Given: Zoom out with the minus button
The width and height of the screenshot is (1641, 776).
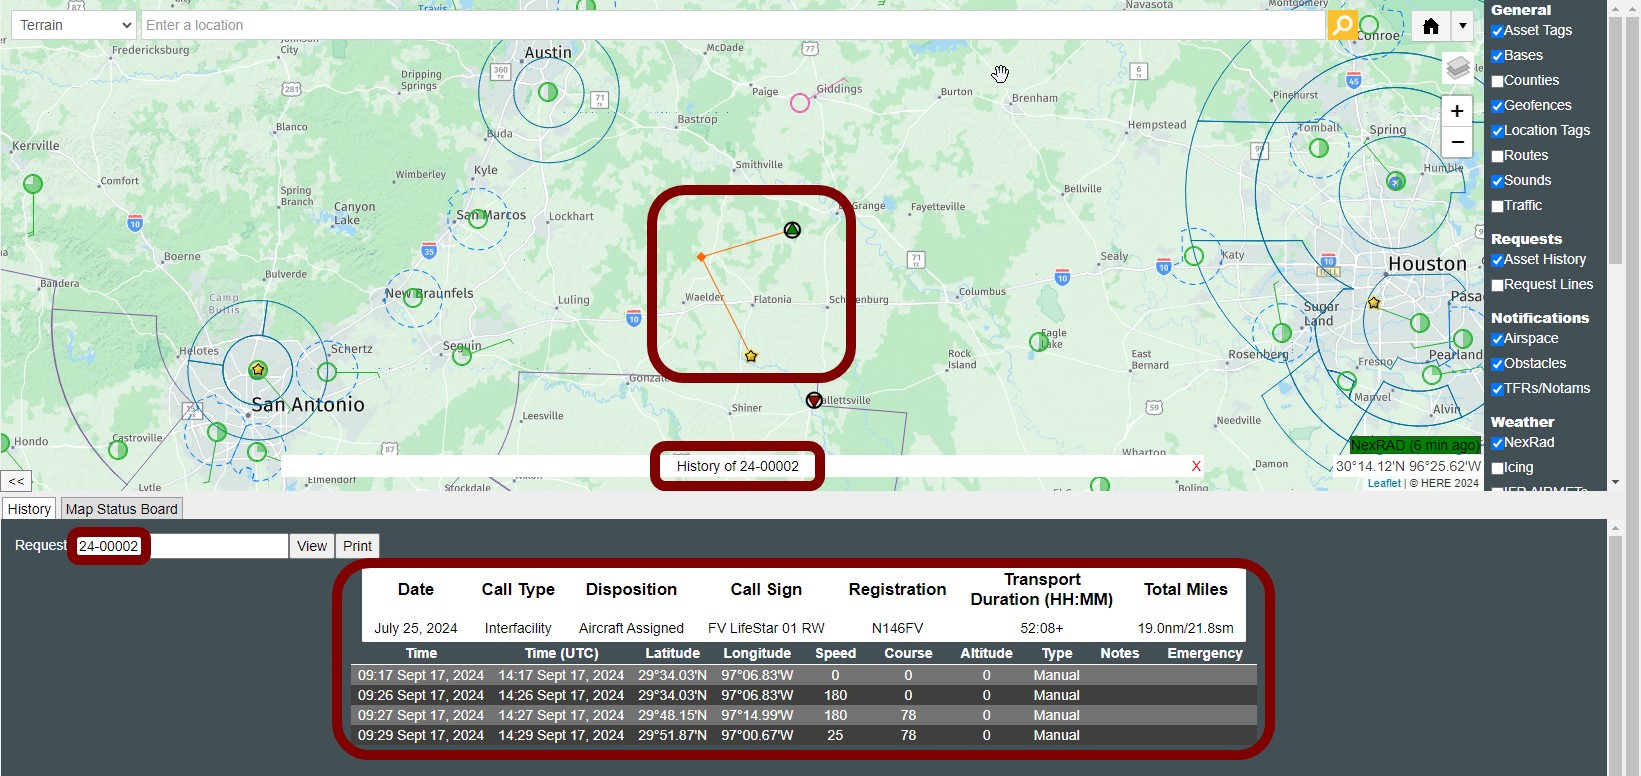Looking at the screenshot, I should 1457,142.
